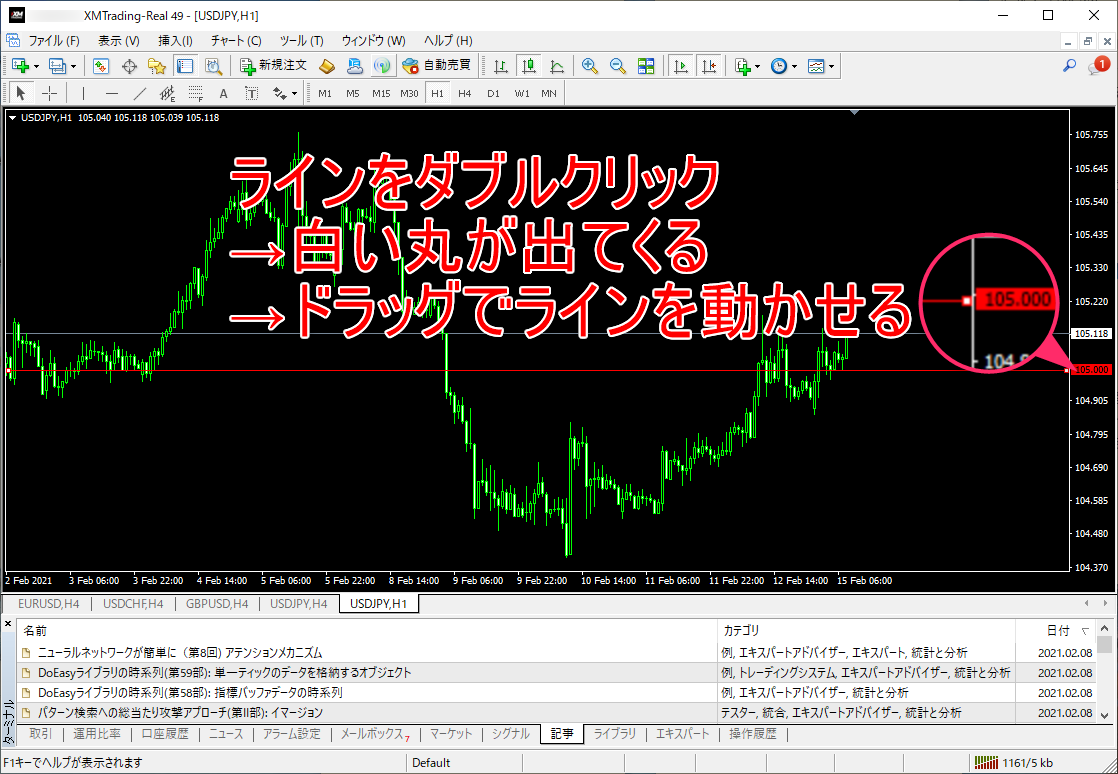The height and width of the screenshot is (774, 1118).
Task: Toggle the Navigator panel star-folder icon
Action: pos(157,66)
